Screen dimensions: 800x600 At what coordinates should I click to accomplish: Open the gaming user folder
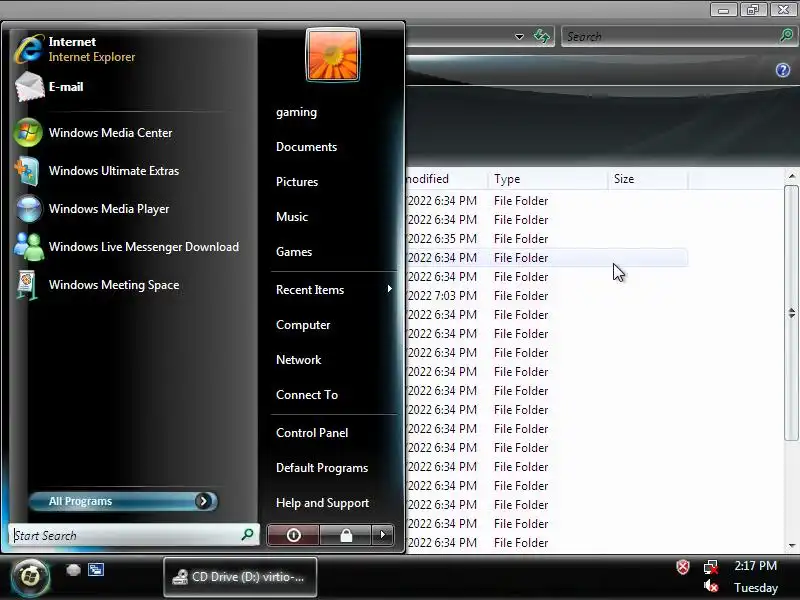296,112
